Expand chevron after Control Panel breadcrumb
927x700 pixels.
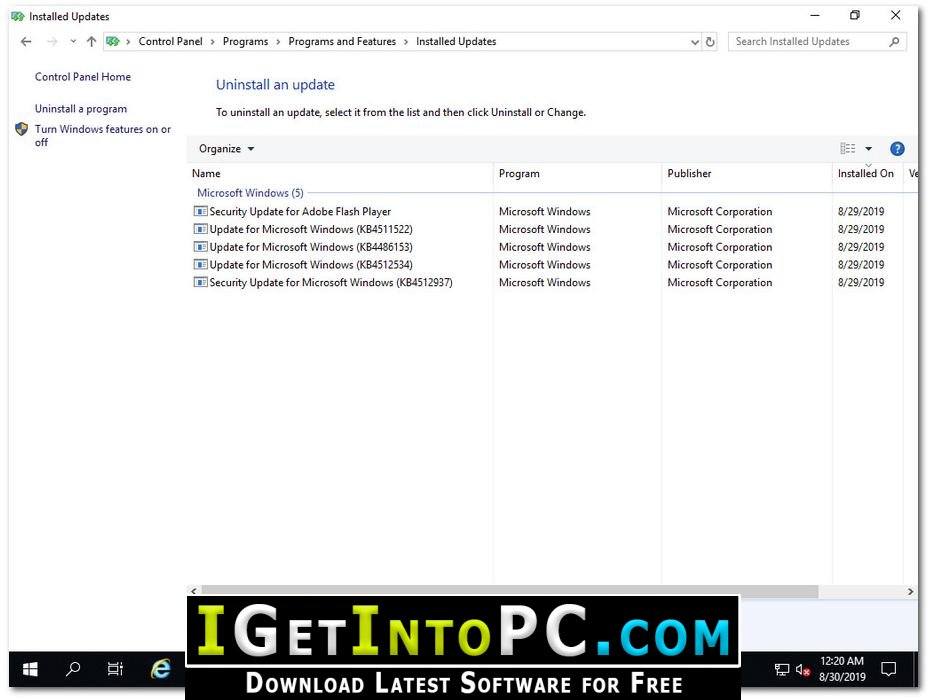(x=213, y=42)
